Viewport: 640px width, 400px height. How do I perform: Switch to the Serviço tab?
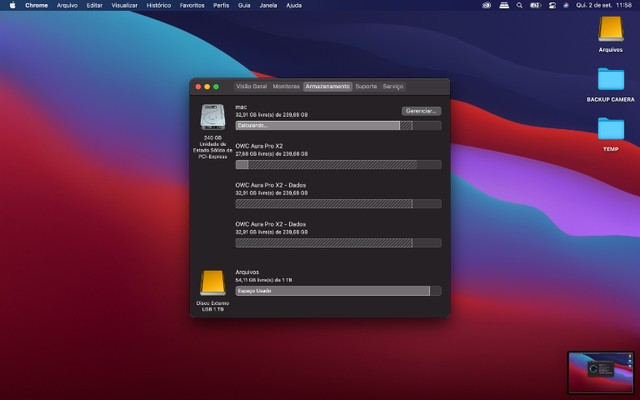pyautogui.click(x=393, y=87)
